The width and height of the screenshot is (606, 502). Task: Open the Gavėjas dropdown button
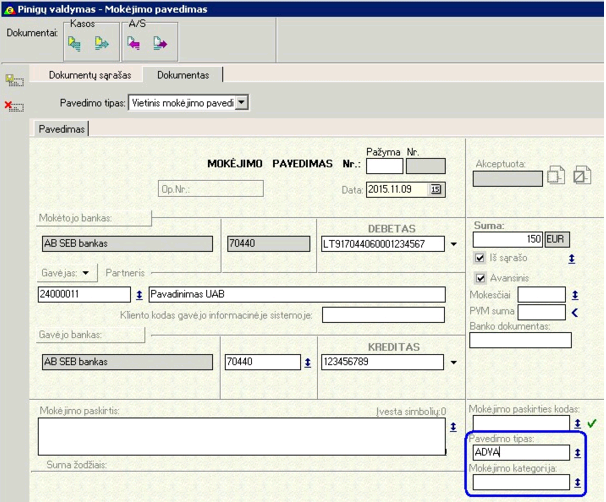click(67, 273)
